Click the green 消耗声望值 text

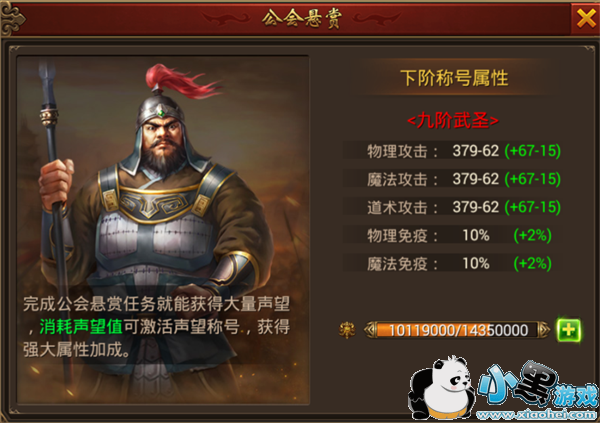click(81, 327)
